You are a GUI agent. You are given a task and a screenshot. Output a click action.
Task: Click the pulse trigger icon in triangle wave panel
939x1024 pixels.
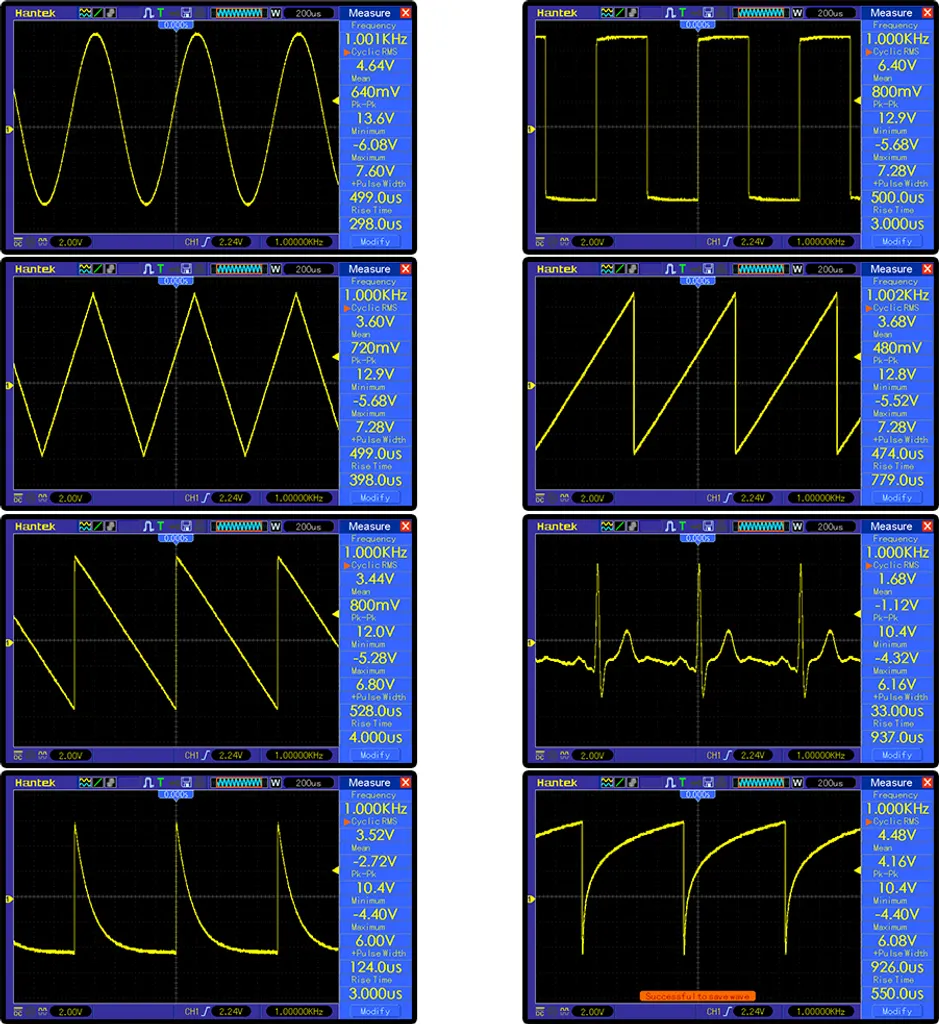click(x=148, y=269)
